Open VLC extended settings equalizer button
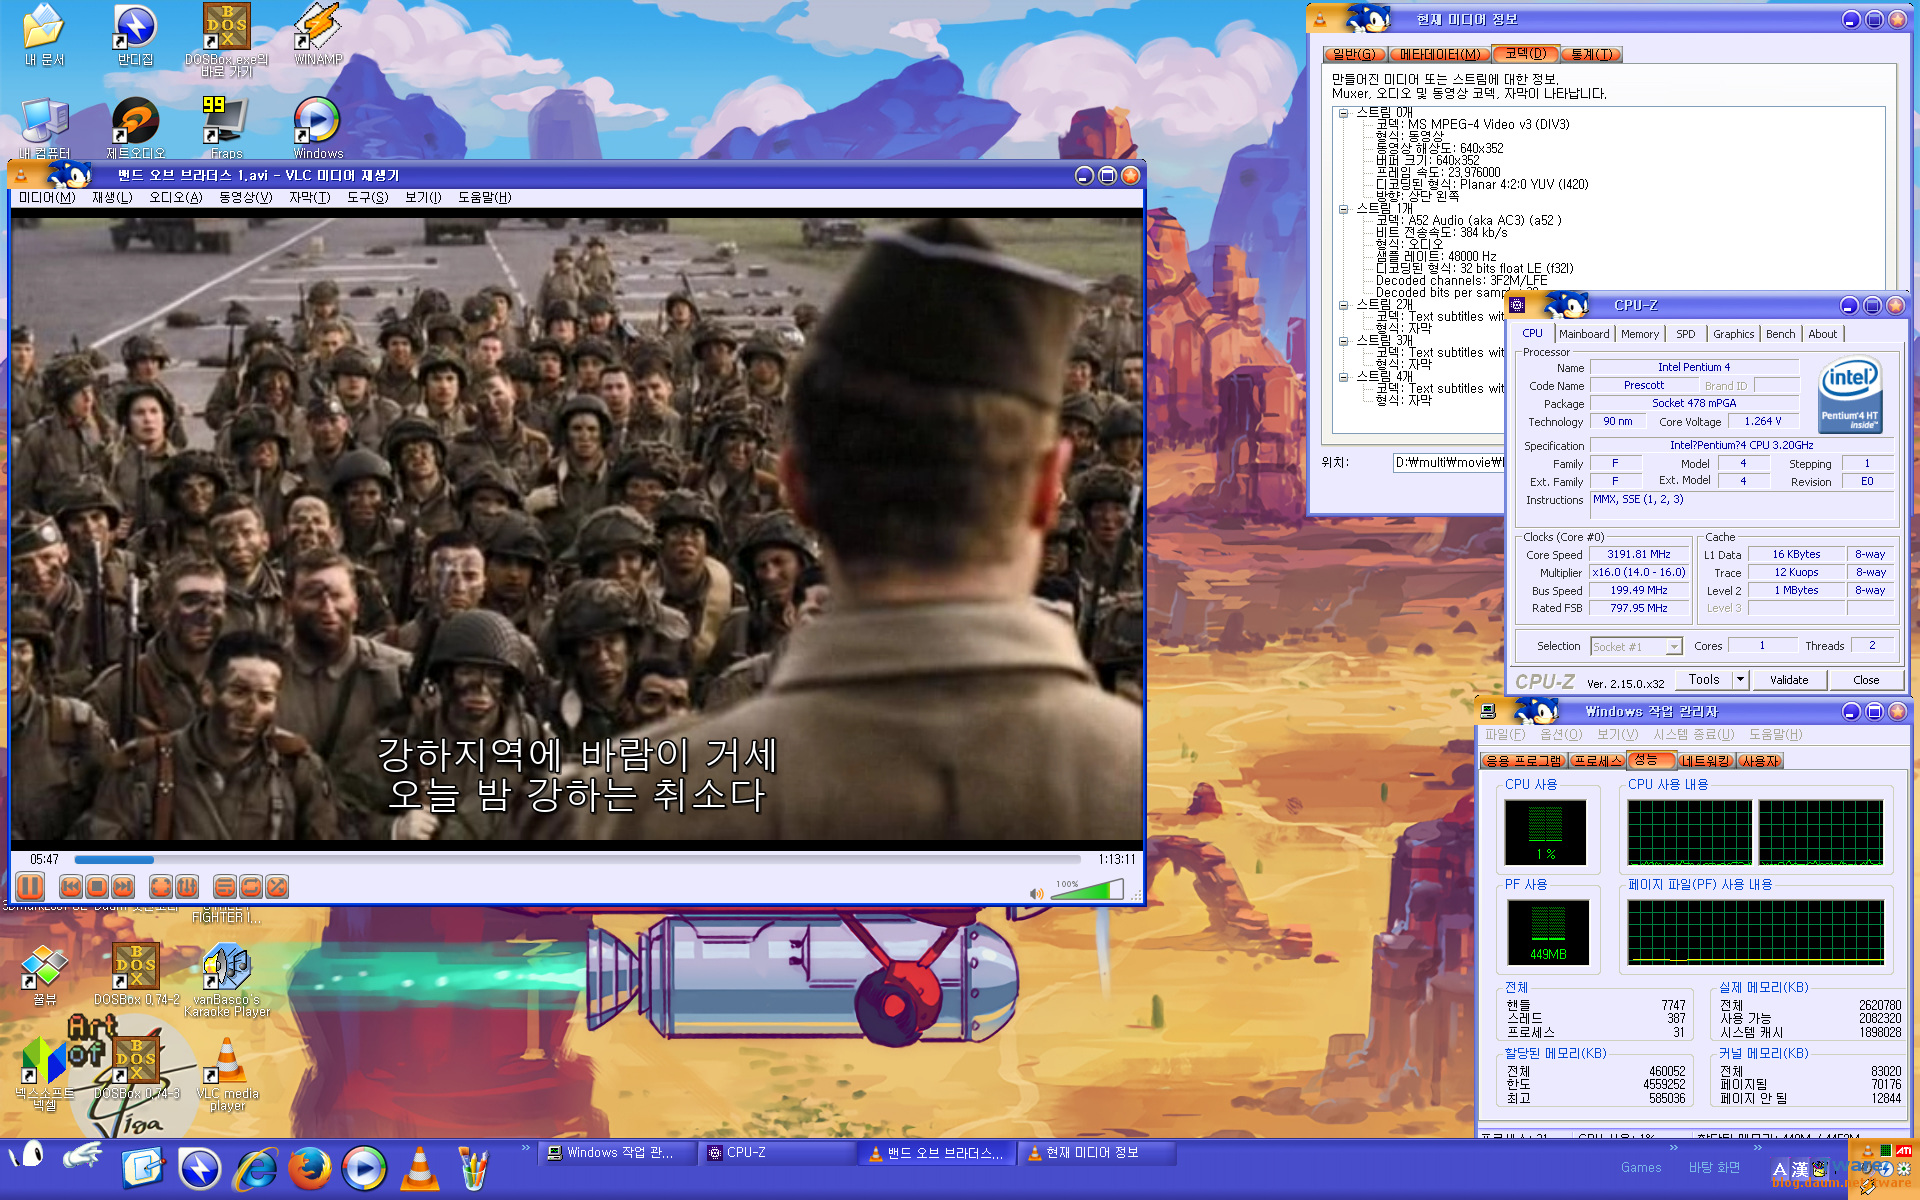This screenshot has width=1920, height=1200. pos(187,887)
